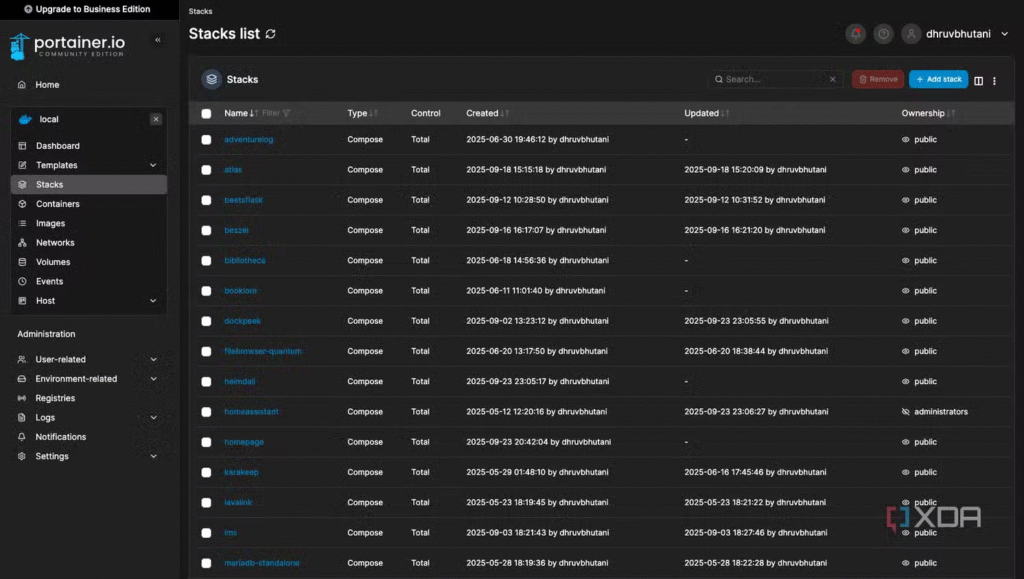Close the local environment with X
Screen dimensions: 1024x579
(156, 119)
